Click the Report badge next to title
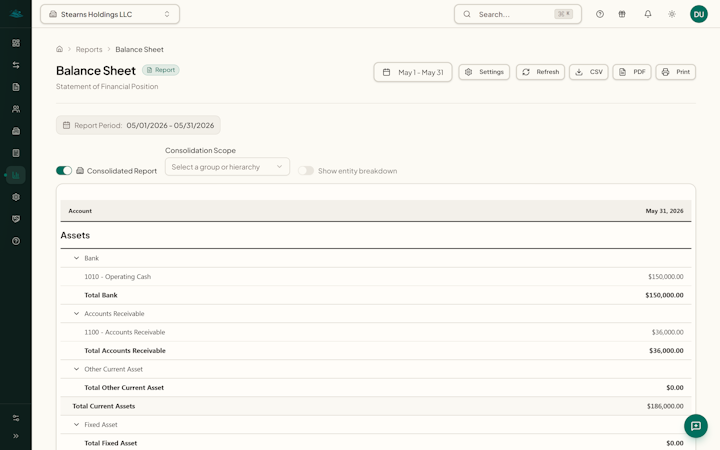This screenshot has width=720, height=450. pos(161,70)
